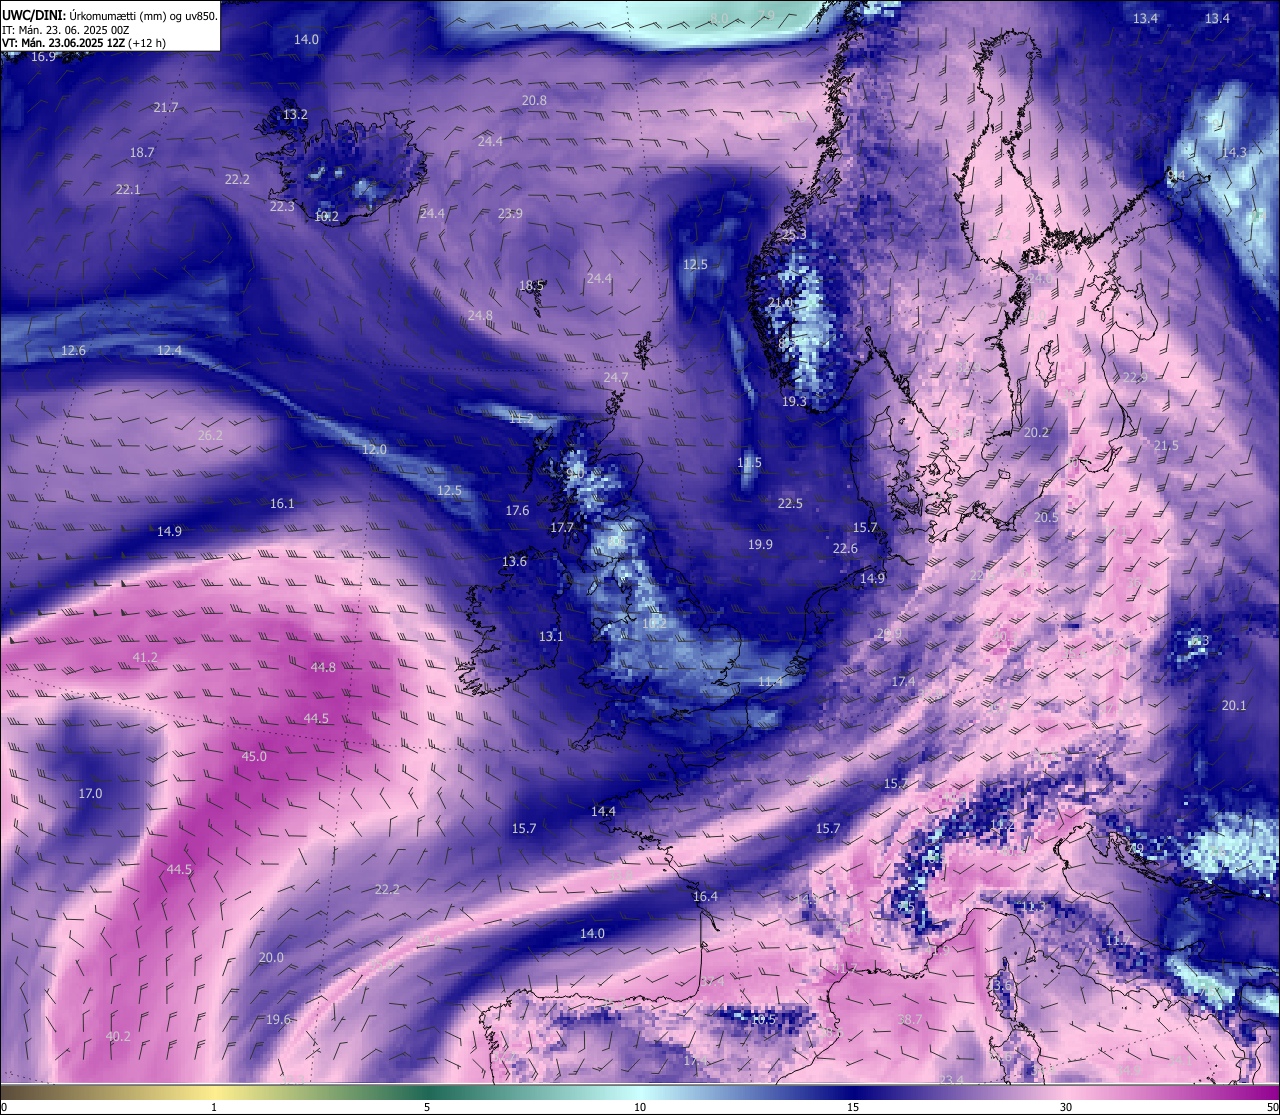Click the 19.3 value near southern Norway
The image size is (1280, 1115).
pyautogui.click(x=794, y=401)
